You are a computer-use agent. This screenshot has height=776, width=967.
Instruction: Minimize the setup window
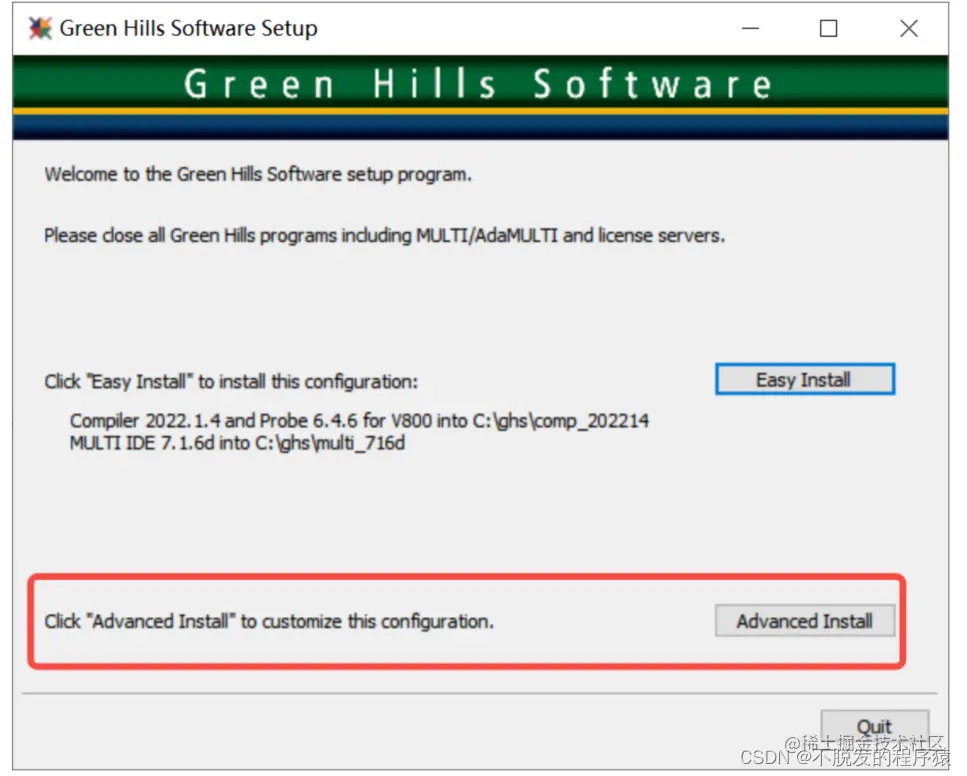[x=750, y=28]
